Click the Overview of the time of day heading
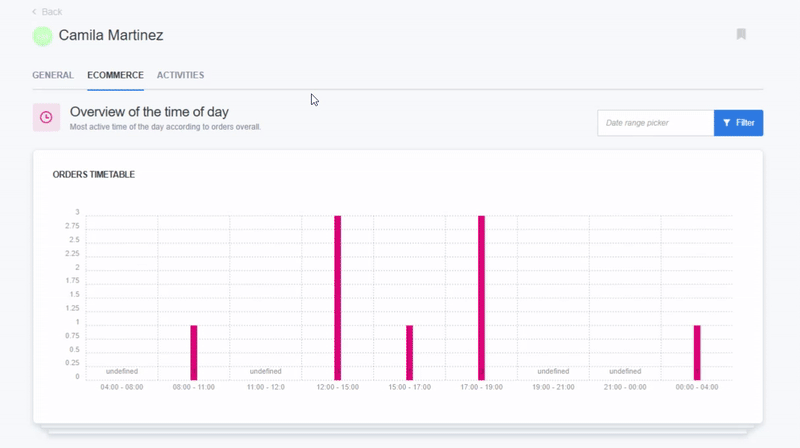Viewport: 800px width, 448px height. pos(149,112)
